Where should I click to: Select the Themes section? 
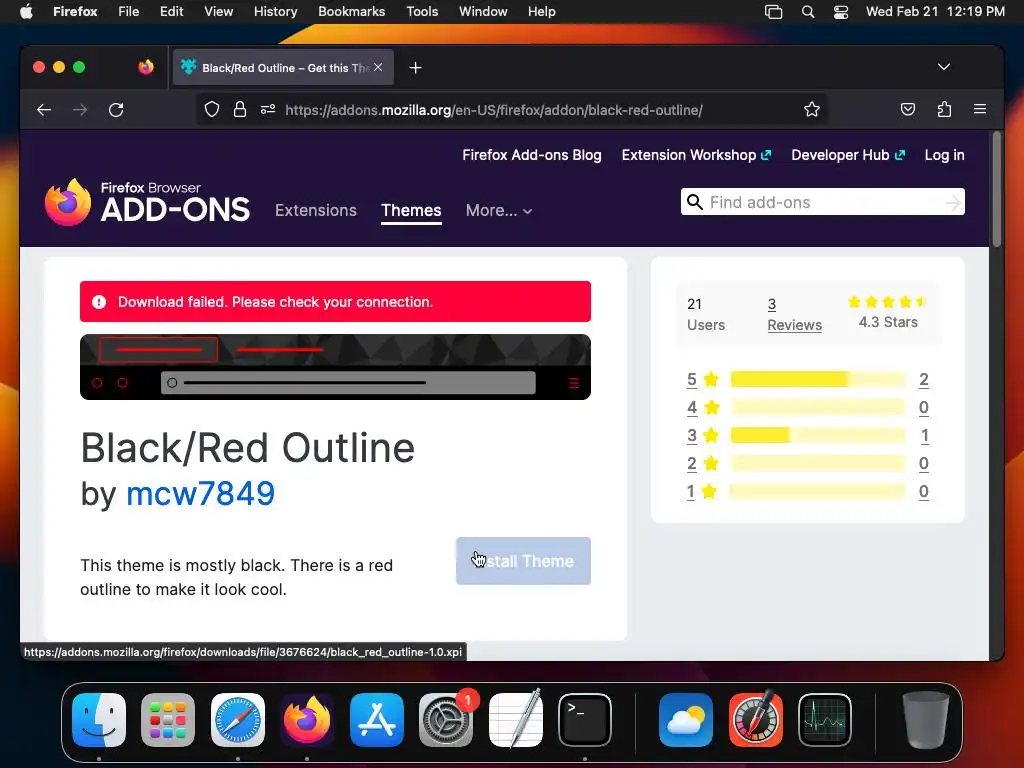(x=411, y=210)
